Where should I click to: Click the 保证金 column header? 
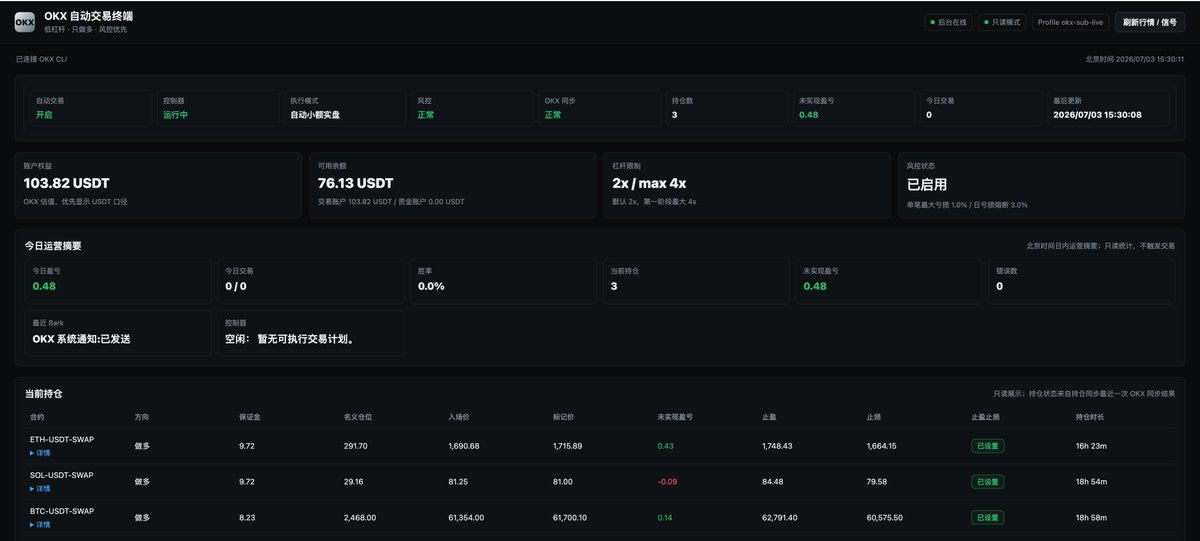pyautogui.click(x=250, y=416)
